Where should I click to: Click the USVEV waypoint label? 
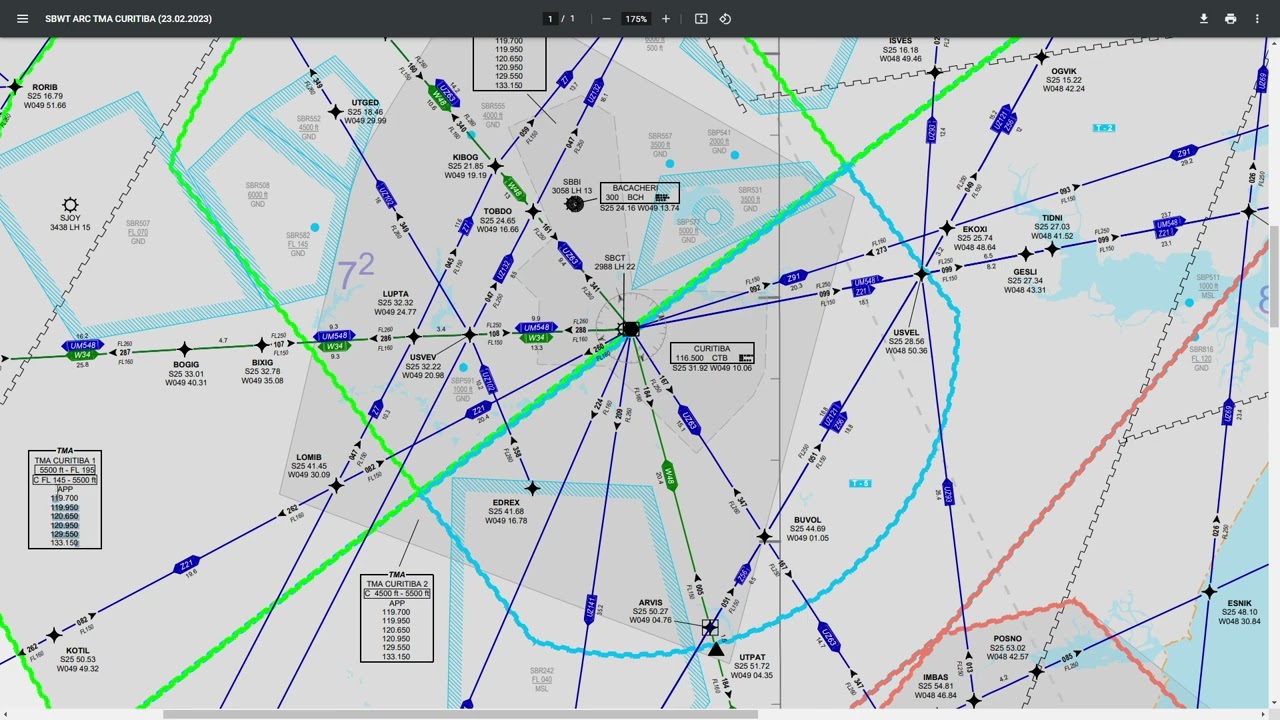(x=422, y=366)
